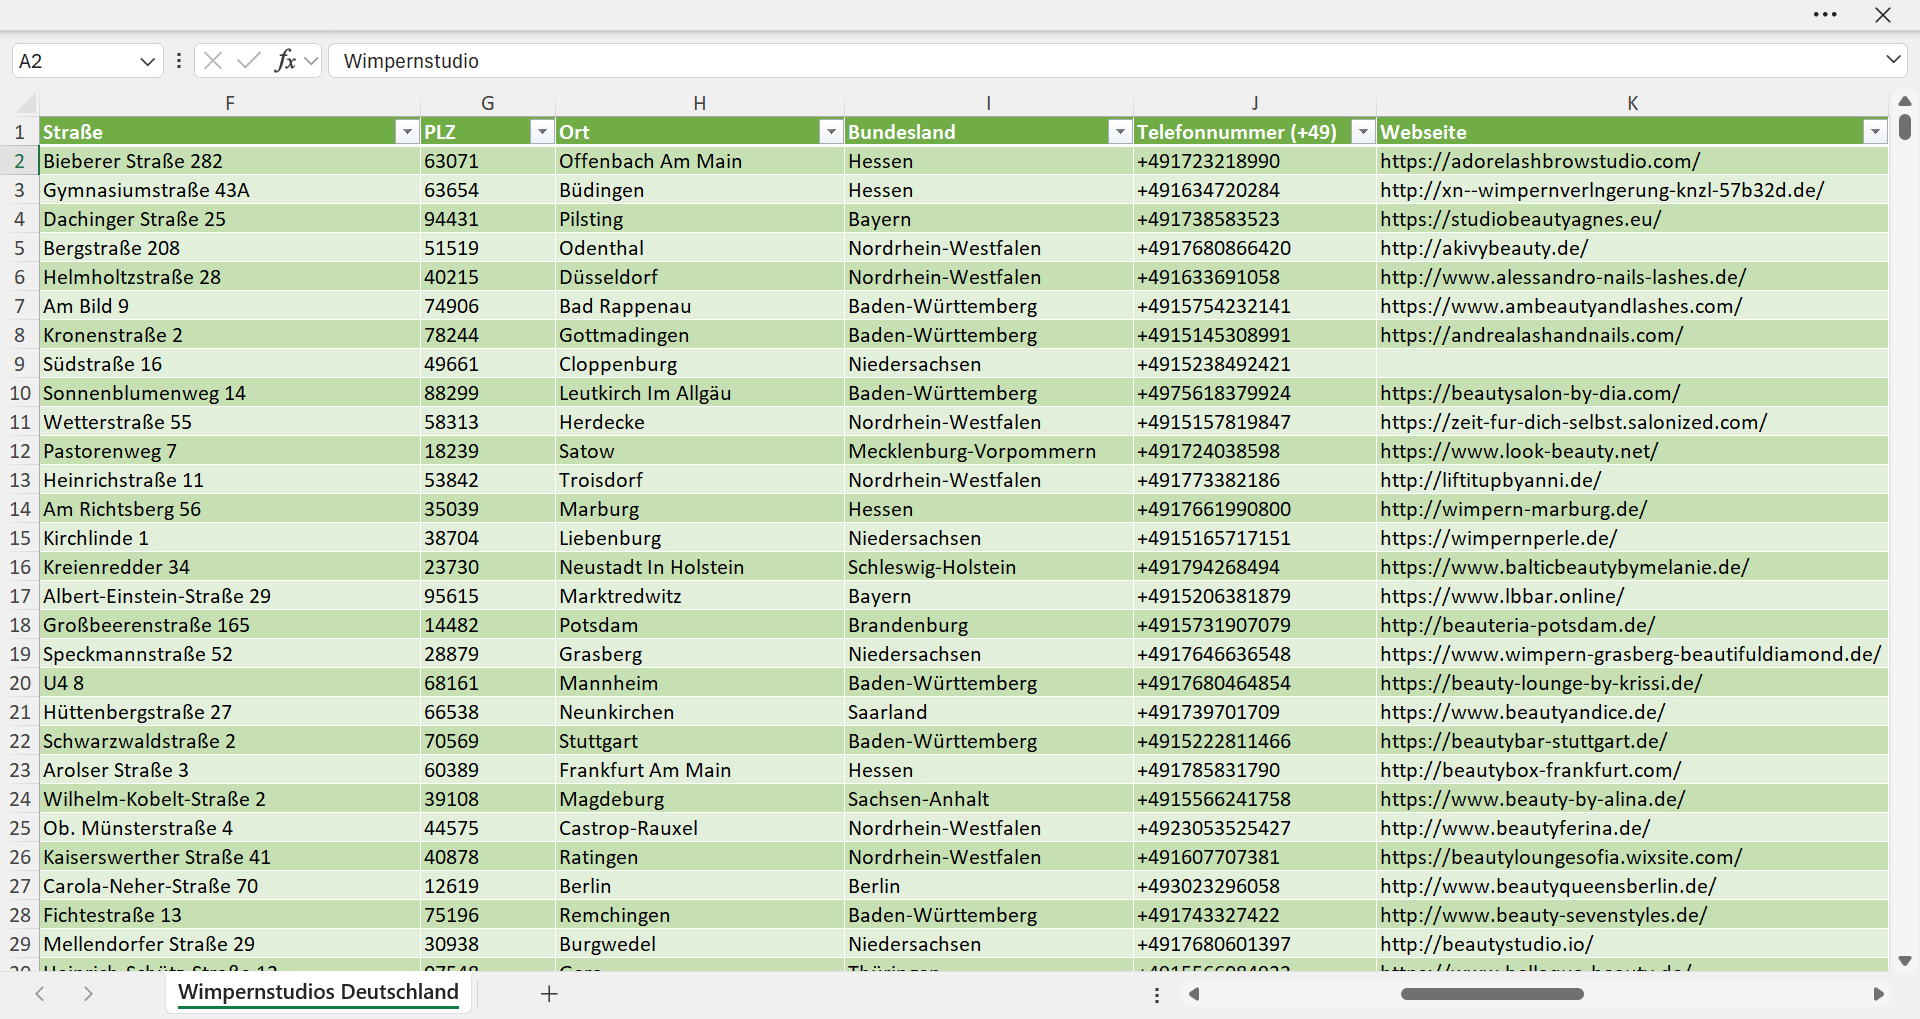Select cell Carola-Neher-Straße 70

pos(230,886)
